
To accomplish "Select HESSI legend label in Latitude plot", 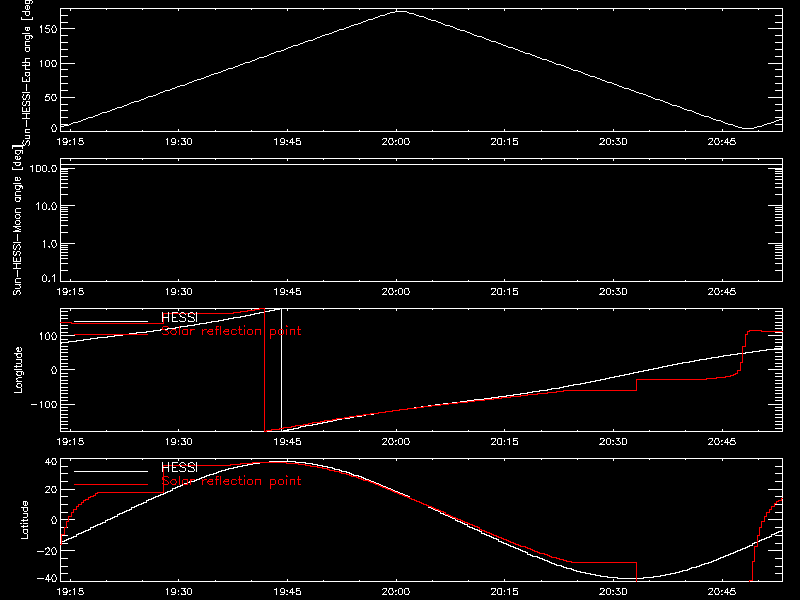I will coord(179,467).
